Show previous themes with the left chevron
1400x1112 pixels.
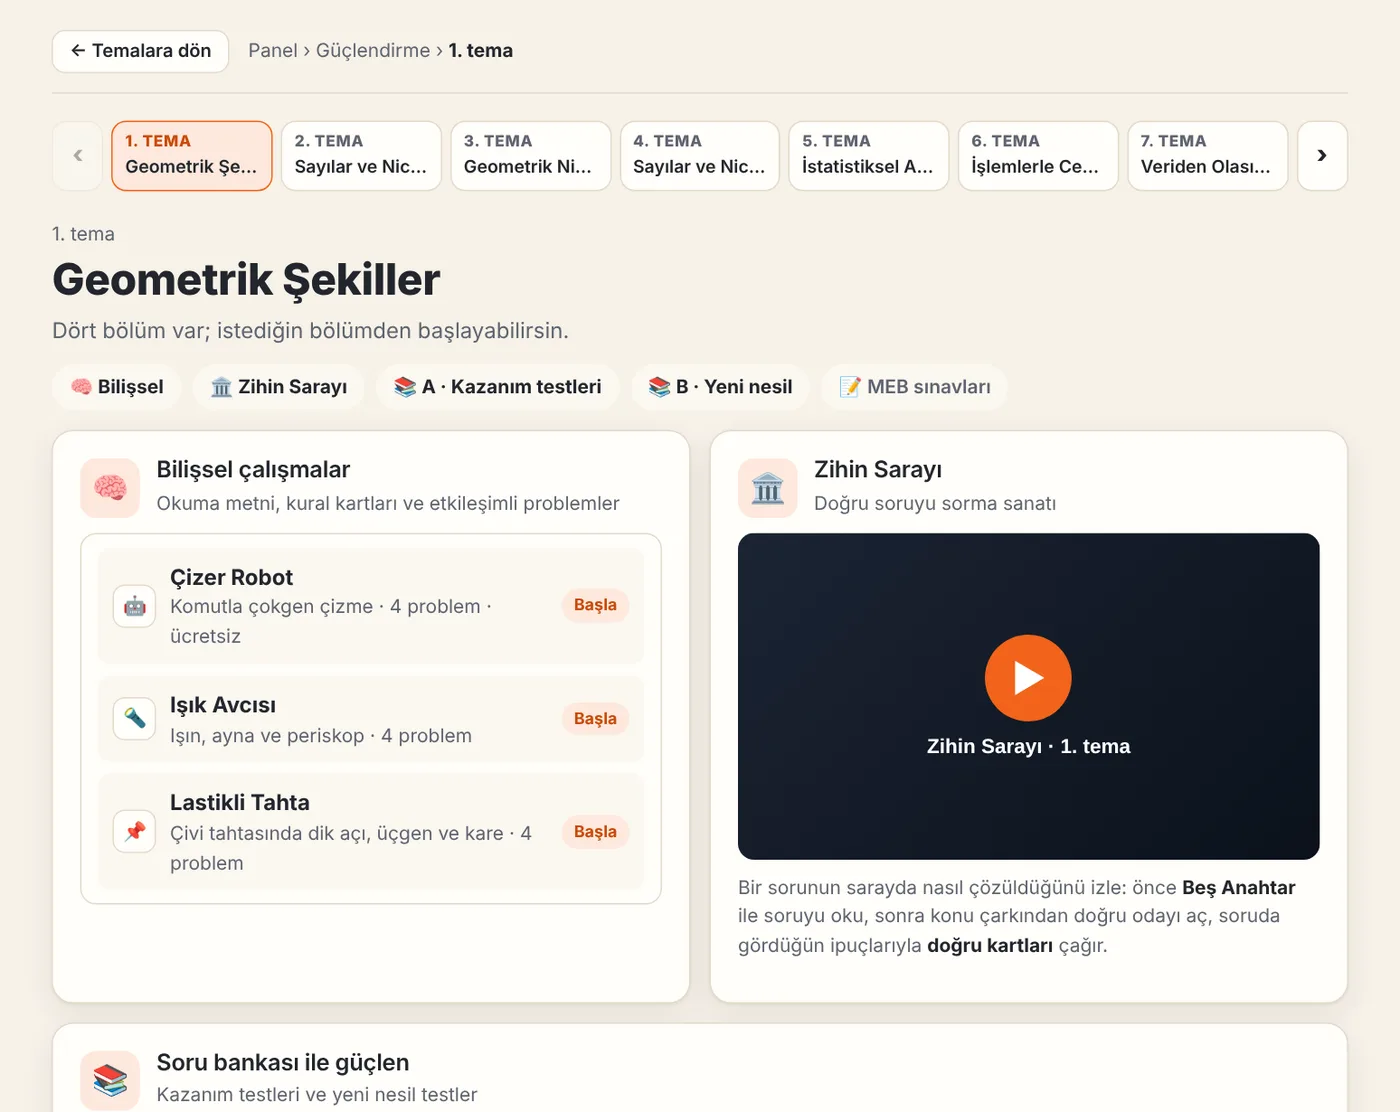(x=77, y=156)
